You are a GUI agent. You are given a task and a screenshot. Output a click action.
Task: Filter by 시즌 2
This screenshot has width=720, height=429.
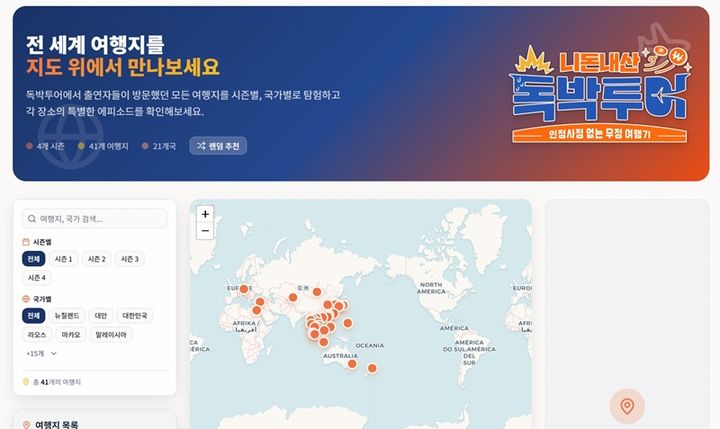(97, 259)
